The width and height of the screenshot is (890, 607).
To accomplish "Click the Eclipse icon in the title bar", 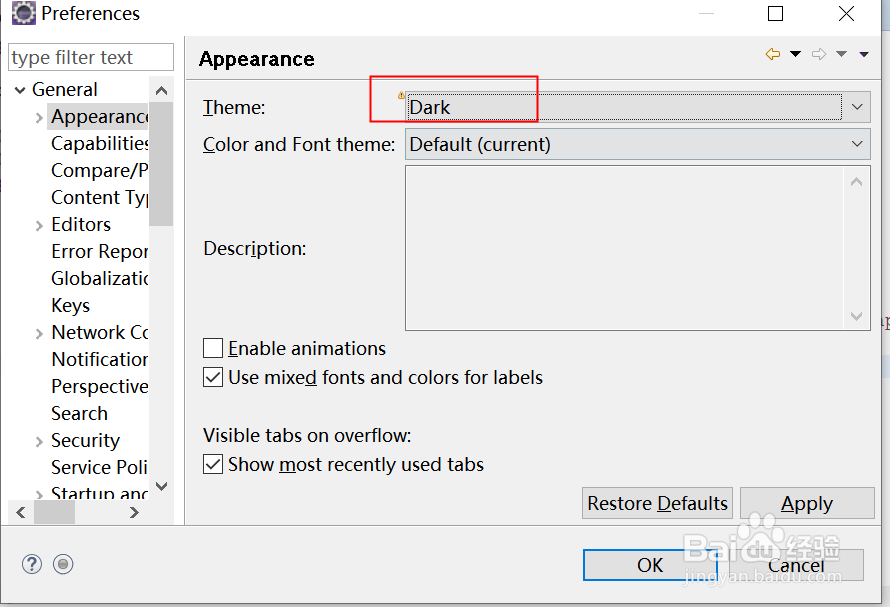I will (23, 14).
